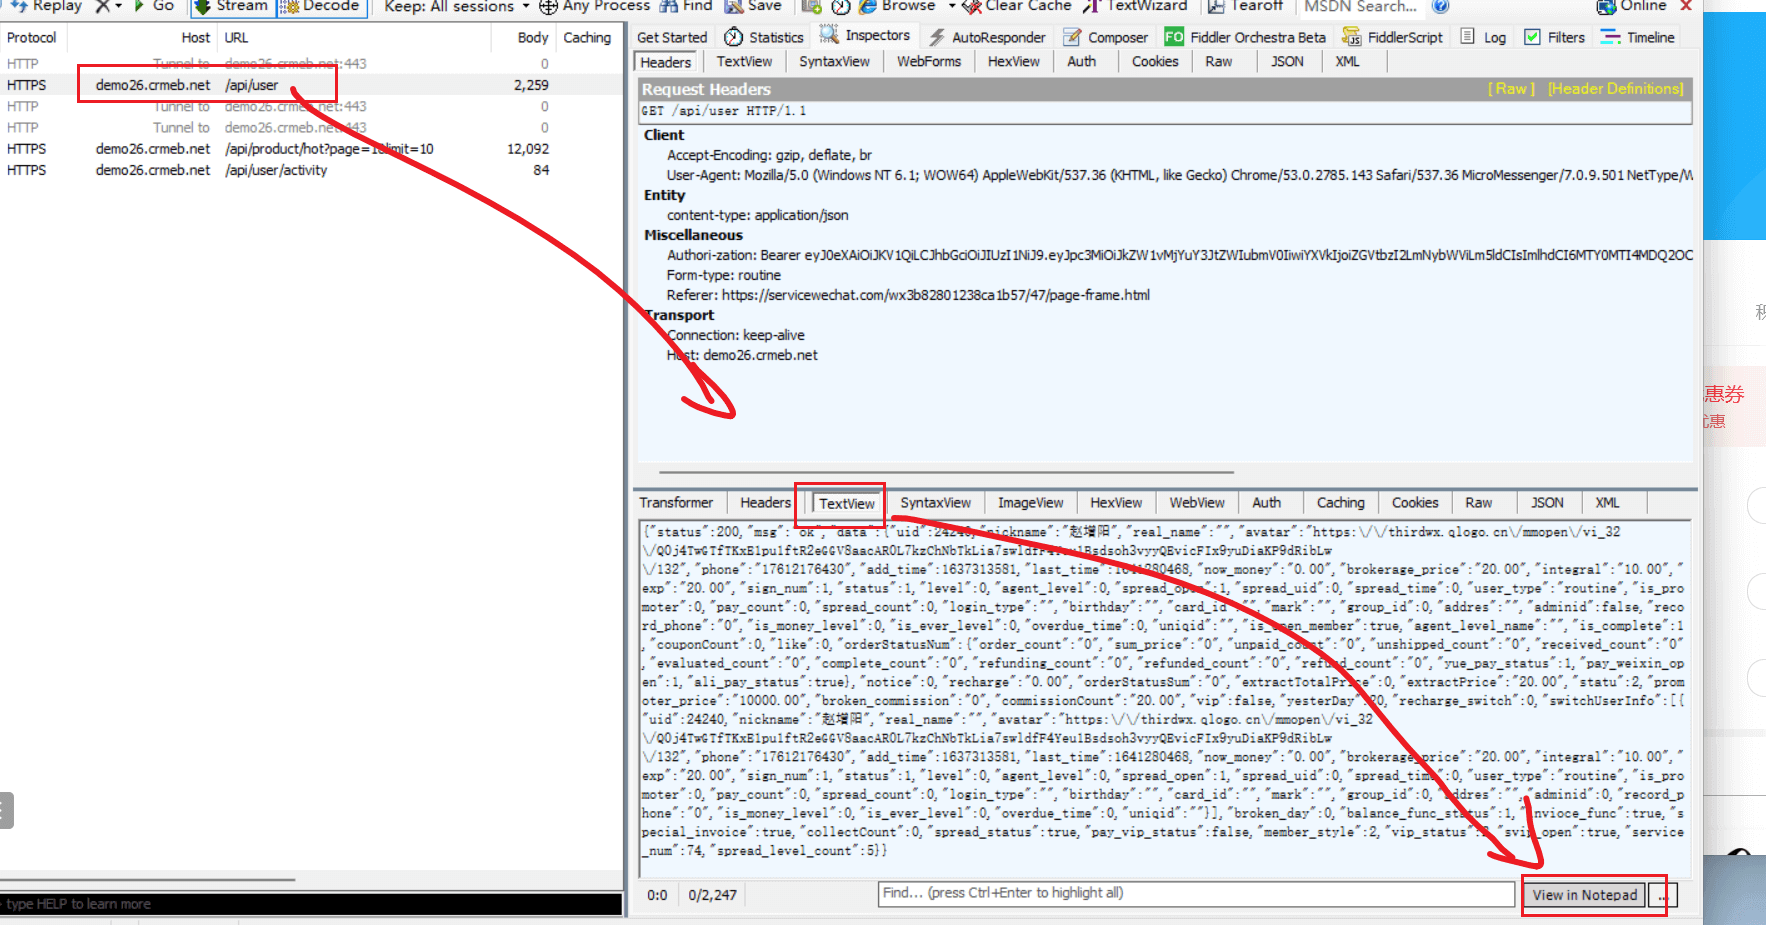This screenshot has height=925, width=1766.
Task: Toggle Stream mode in toolbar
Action: [x=231, y=6]
